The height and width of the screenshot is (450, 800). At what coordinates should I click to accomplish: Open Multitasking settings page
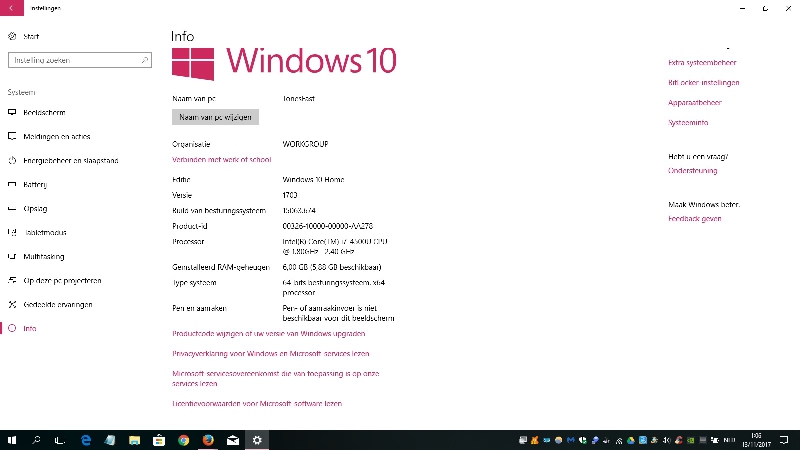[x=44, y=256]
